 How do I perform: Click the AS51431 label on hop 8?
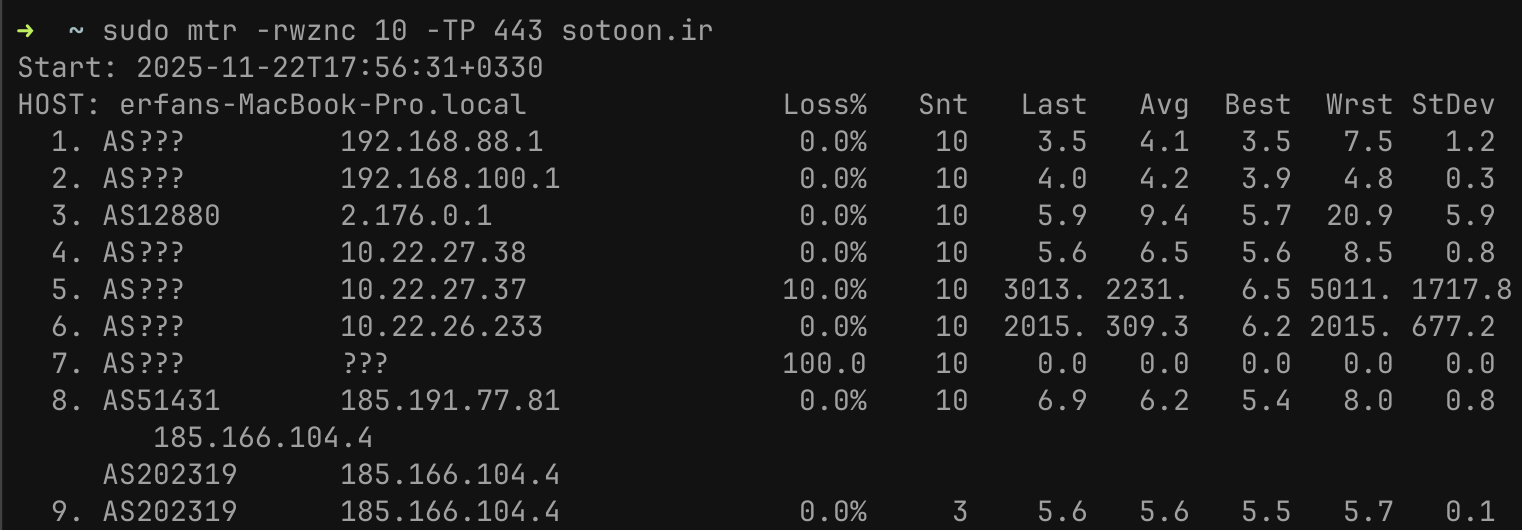pos(161,401)
